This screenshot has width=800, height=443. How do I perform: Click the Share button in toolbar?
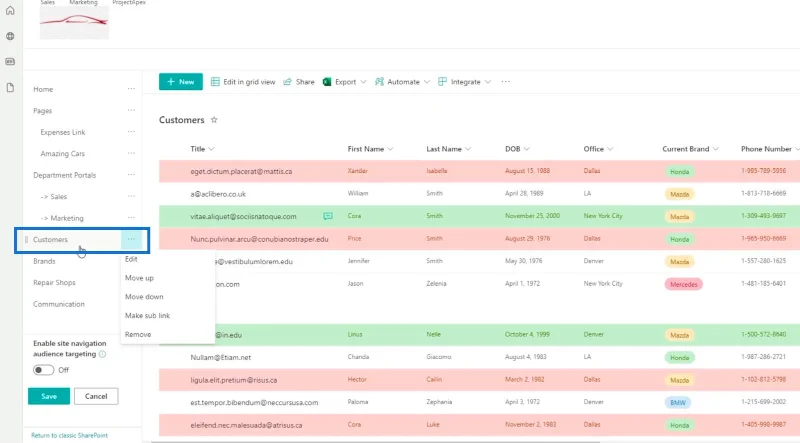tap(299, 82)
